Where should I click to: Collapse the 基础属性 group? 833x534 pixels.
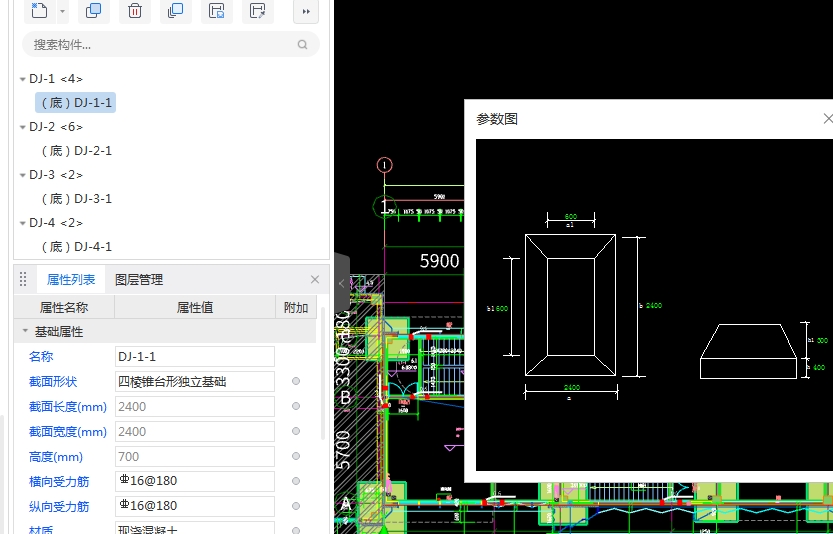coord(24,331)
